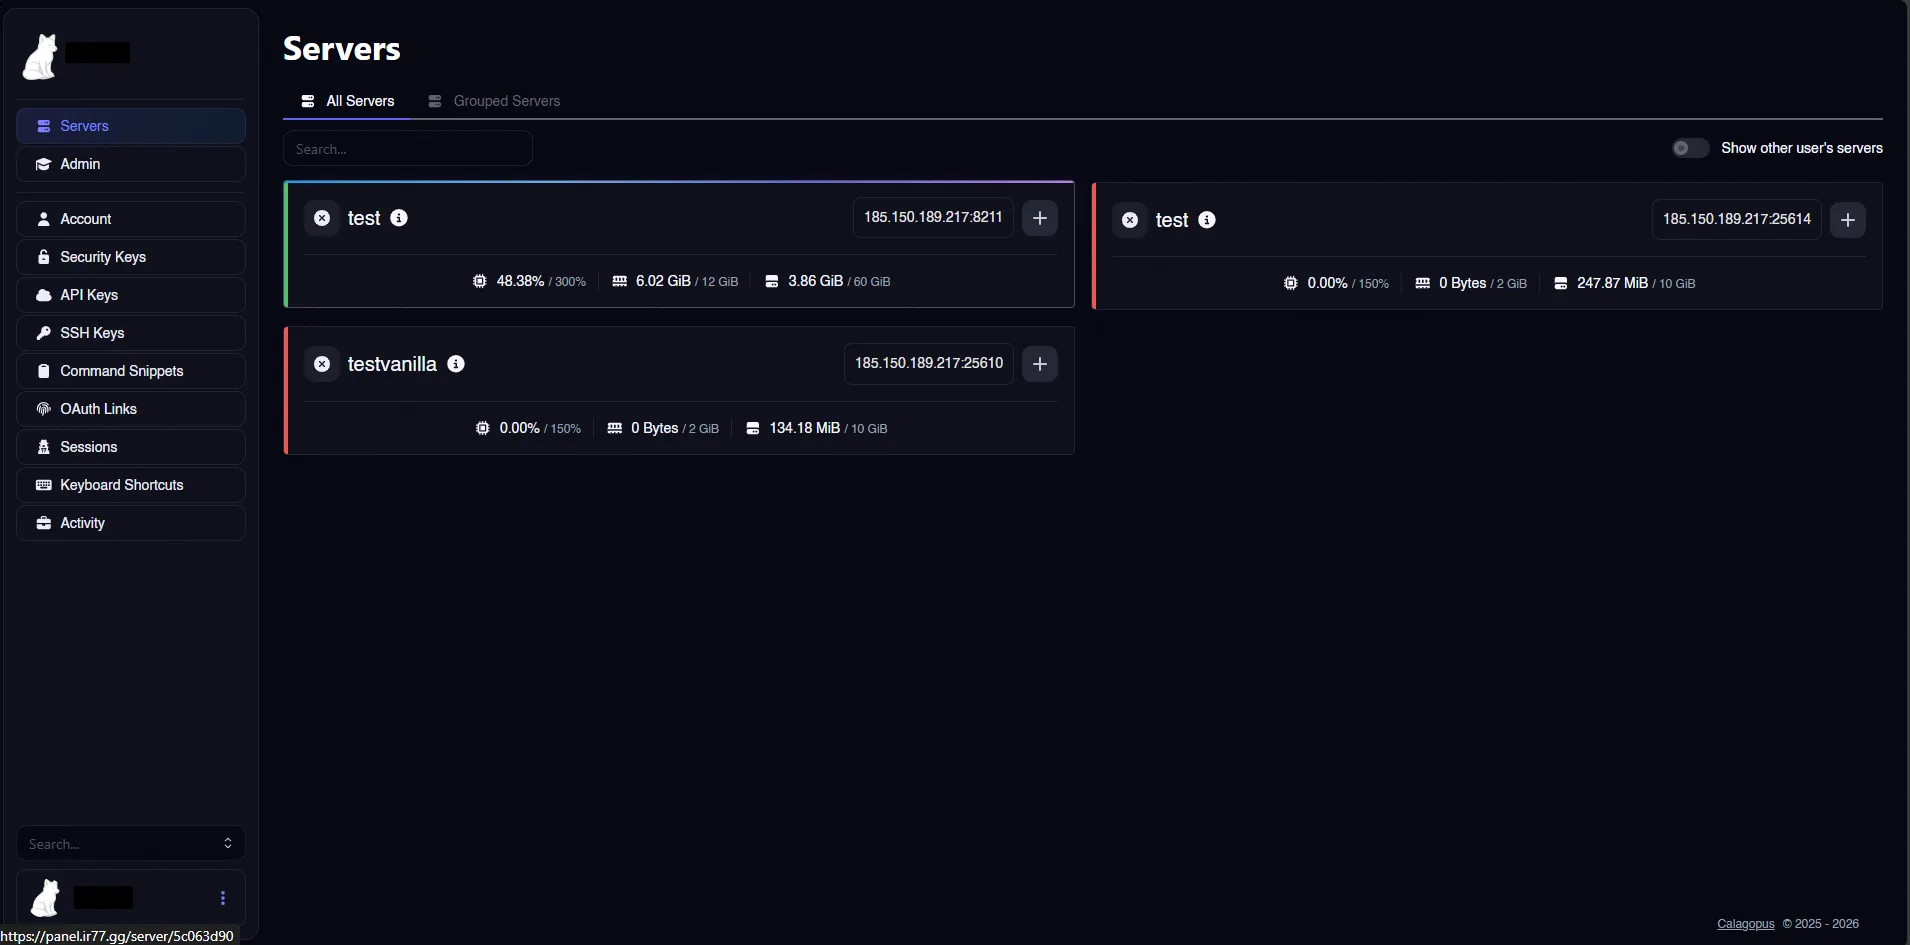
Task: Open the Calagopus footer link
Action: pyautogui.click(x=1745, y=924)
